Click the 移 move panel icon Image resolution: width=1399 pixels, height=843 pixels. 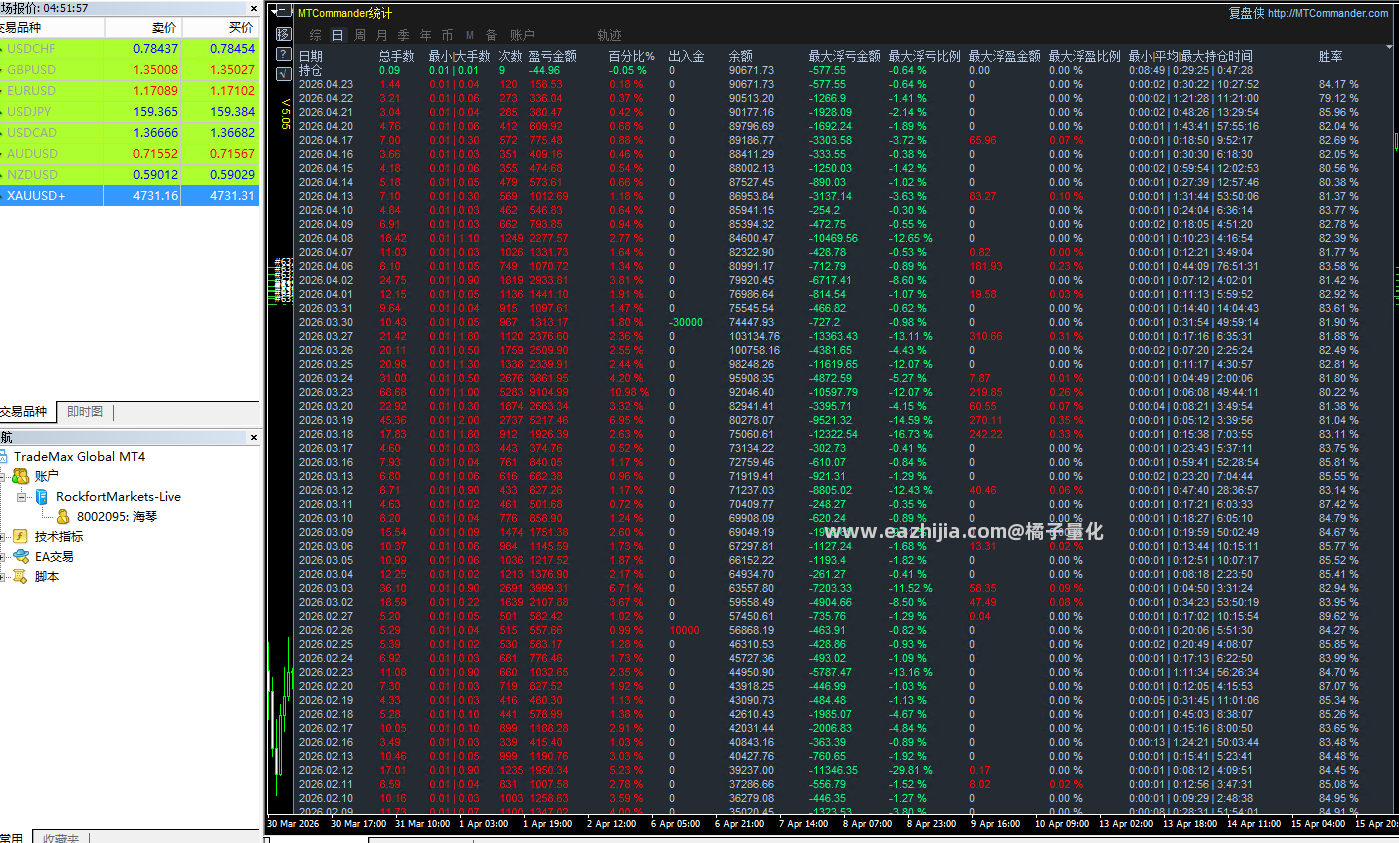283,33
